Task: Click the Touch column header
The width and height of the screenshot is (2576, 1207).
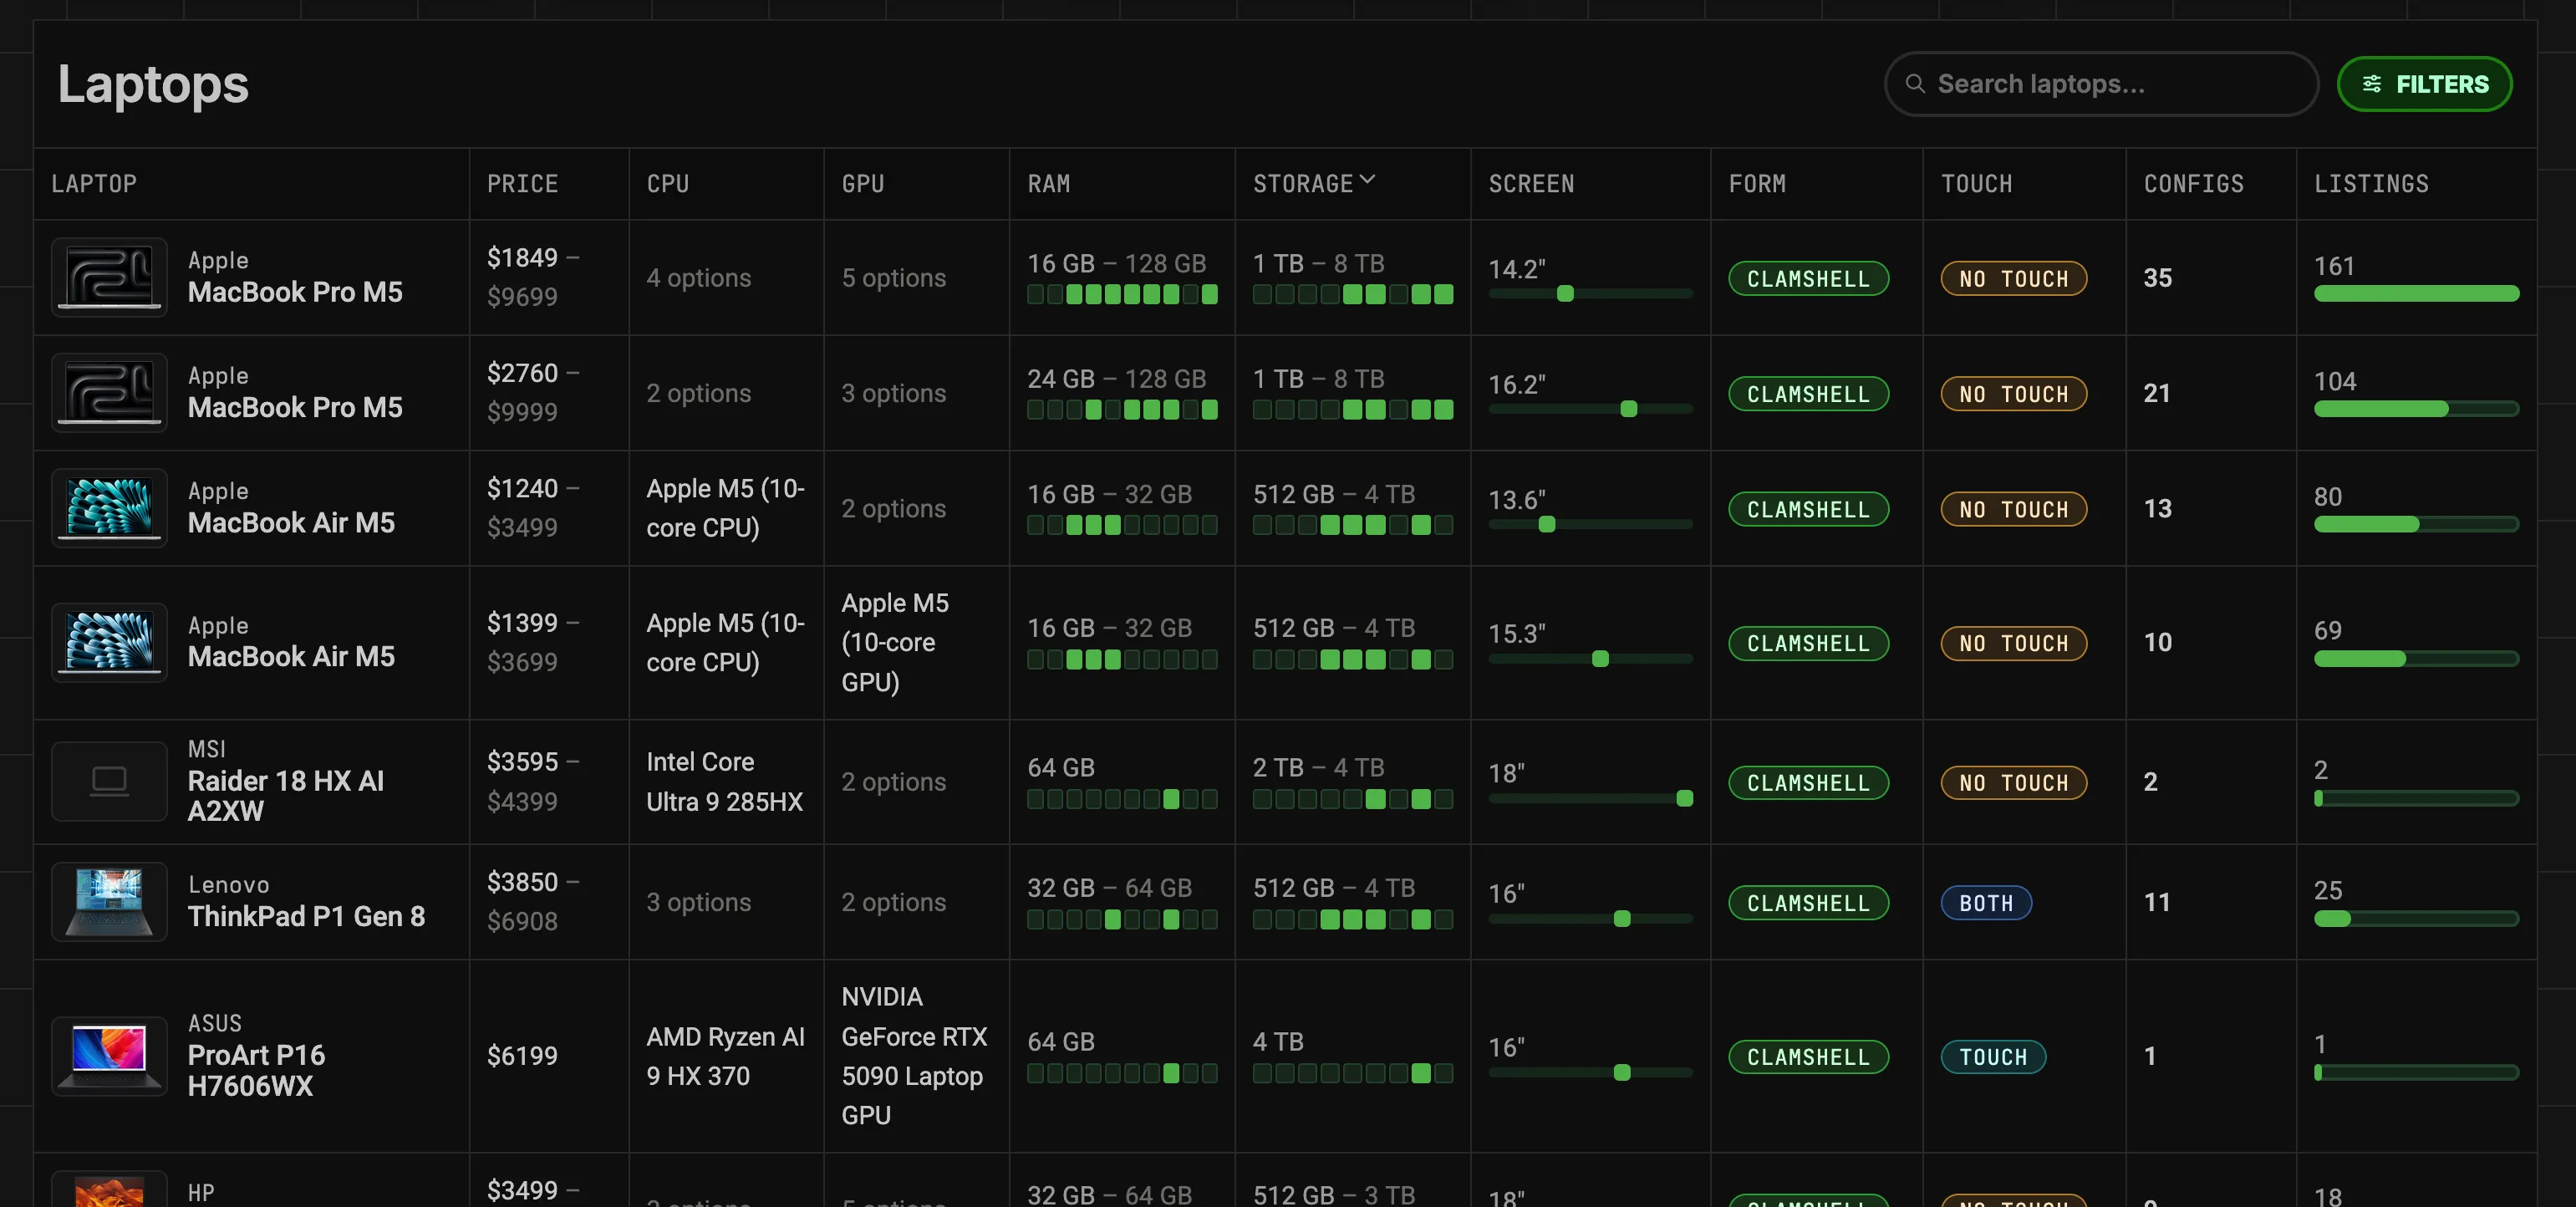Action: (x=1976, y=184)
